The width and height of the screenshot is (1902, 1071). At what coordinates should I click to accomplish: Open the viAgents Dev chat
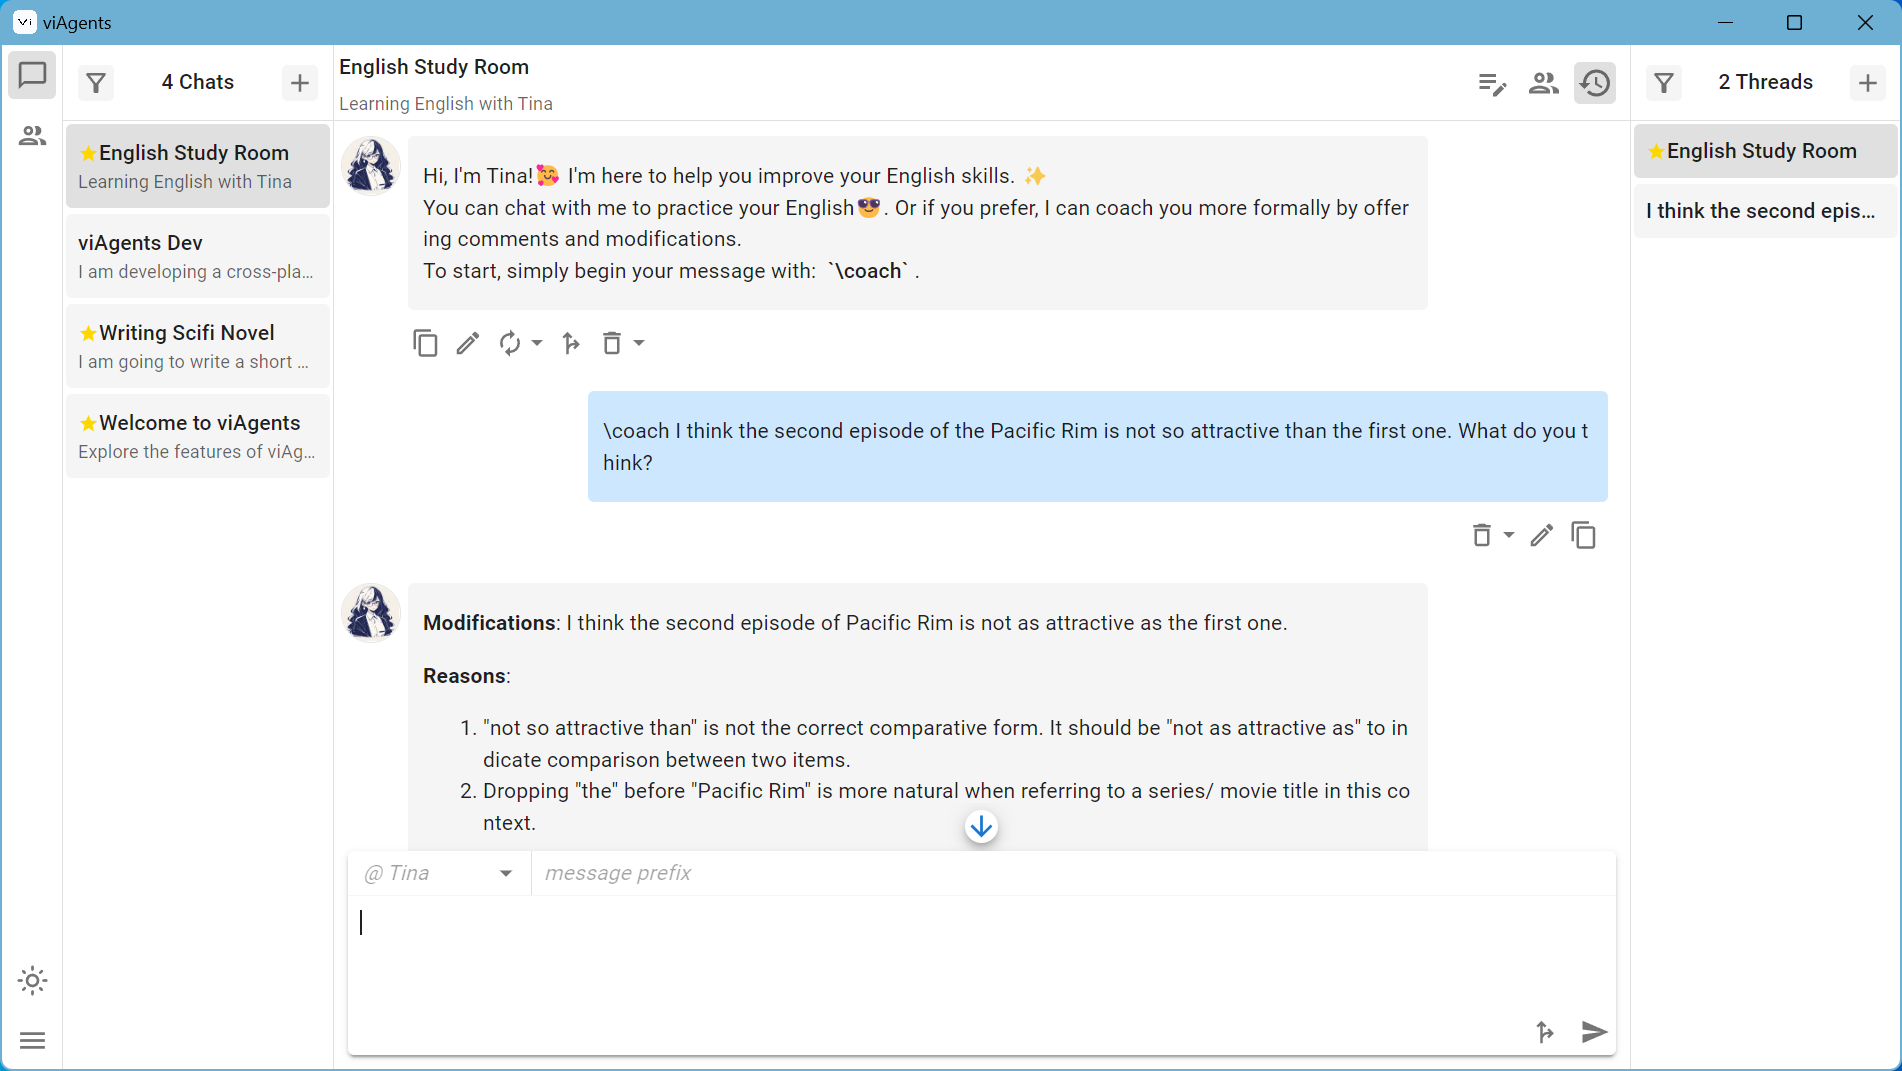pyautogui.click(x=197, y=256)
